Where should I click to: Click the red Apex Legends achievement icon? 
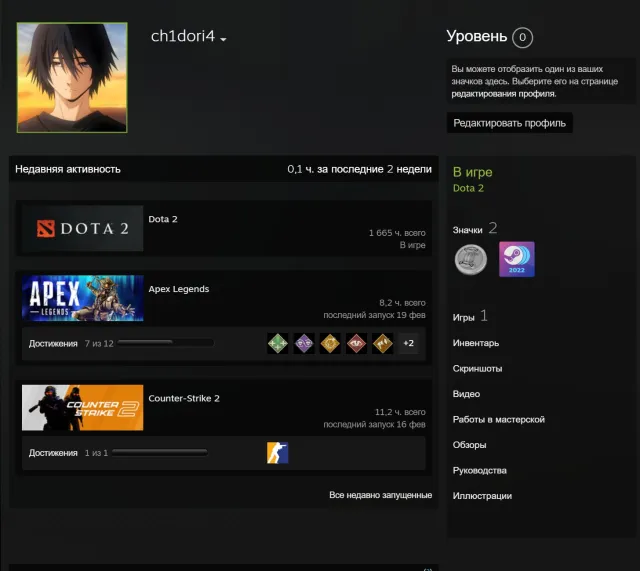(x=356, y=343)
